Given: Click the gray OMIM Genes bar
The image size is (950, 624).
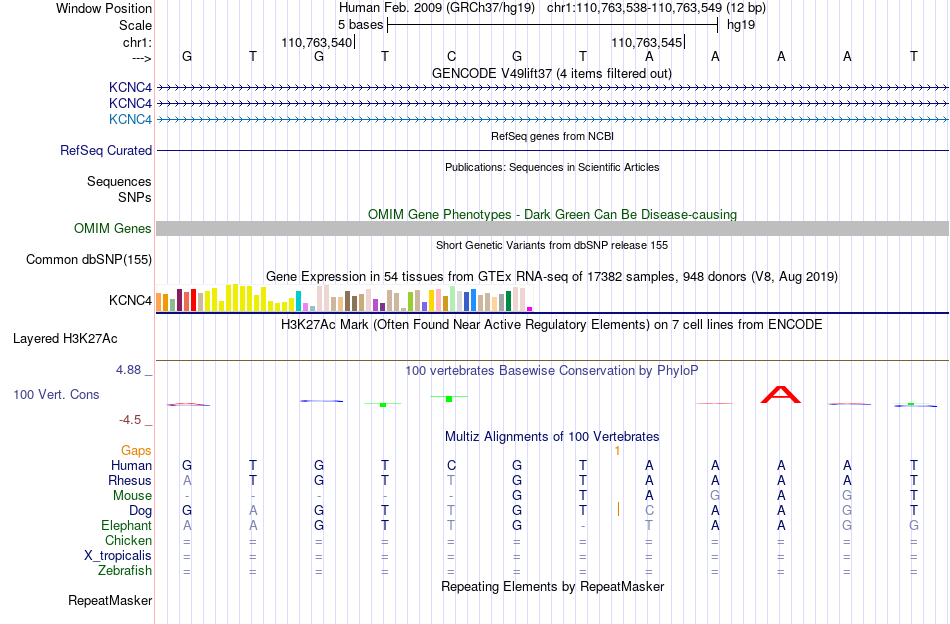Looking at the screenshot, I should (552, 228).
